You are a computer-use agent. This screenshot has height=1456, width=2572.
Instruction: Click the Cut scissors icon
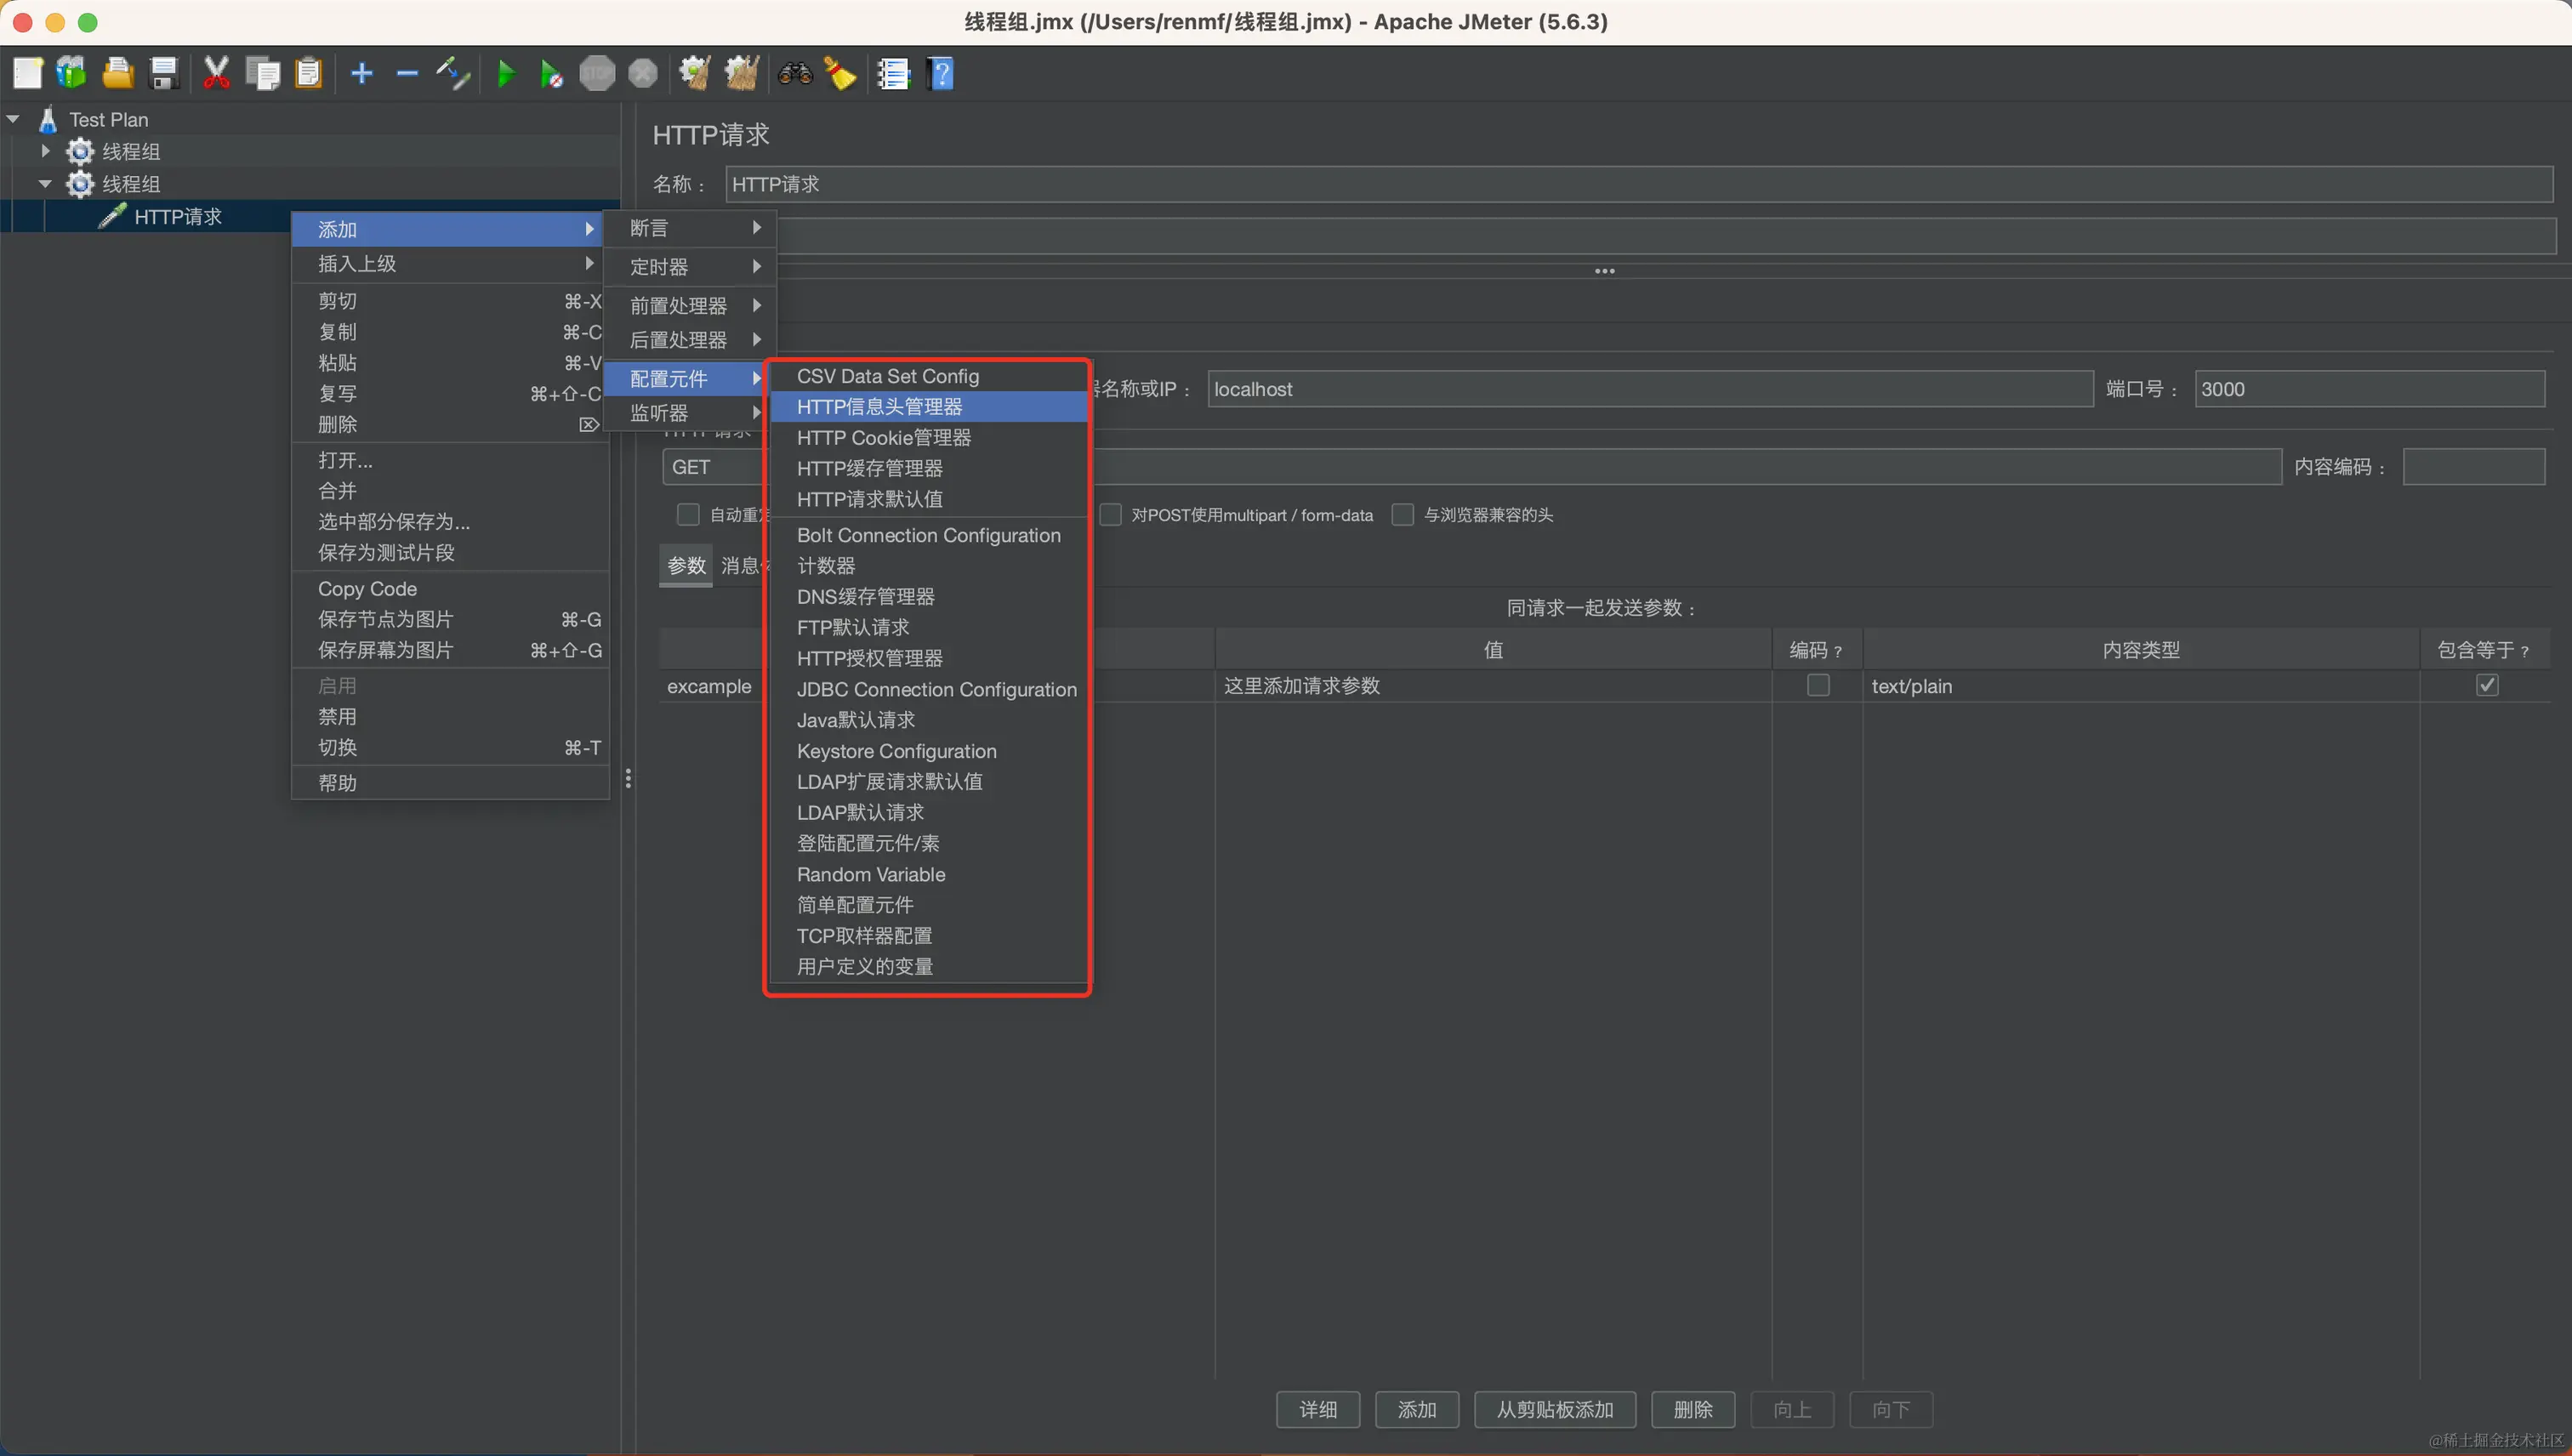(x=216, y=73)
